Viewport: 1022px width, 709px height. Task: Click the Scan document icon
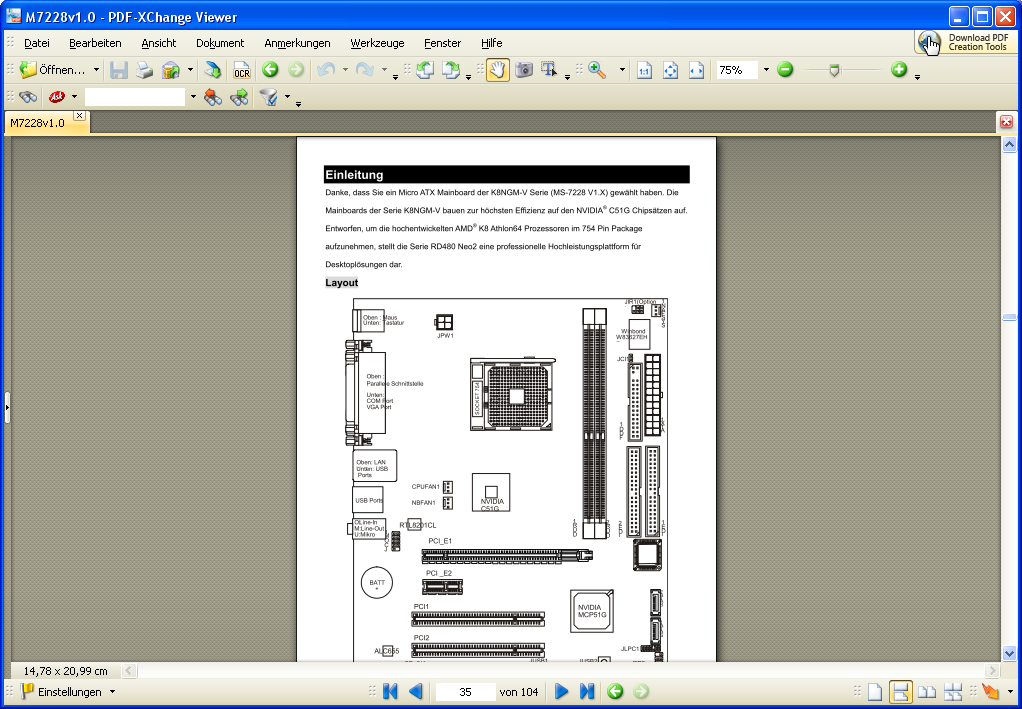tap(212, 70)
